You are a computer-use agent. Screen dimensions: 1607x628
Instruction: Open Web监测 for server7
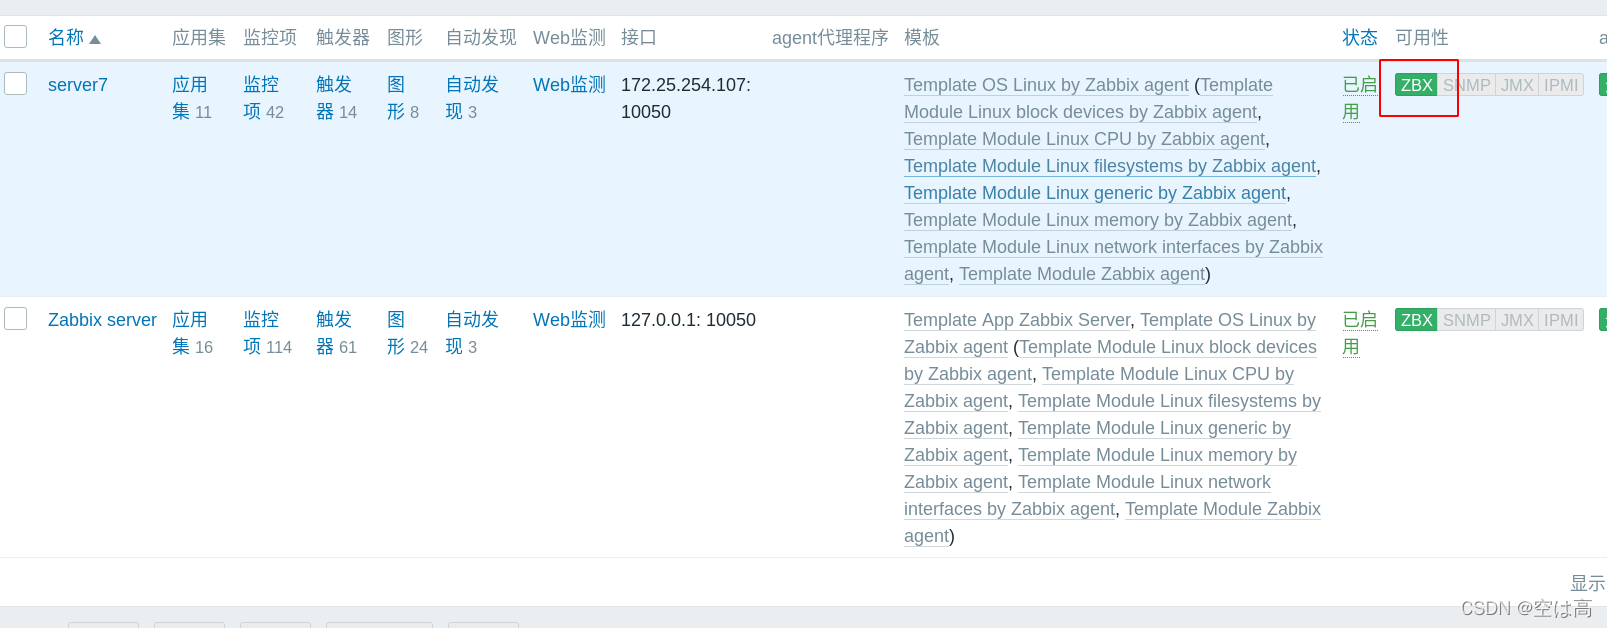(x=569, y=85)
